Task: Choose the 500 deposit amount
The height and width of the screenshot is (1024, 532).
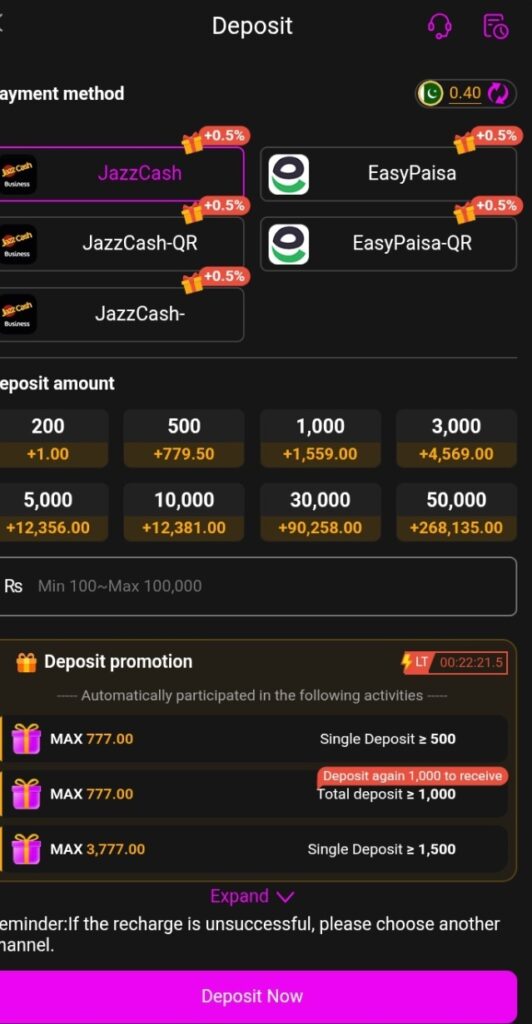Action: 184,438
